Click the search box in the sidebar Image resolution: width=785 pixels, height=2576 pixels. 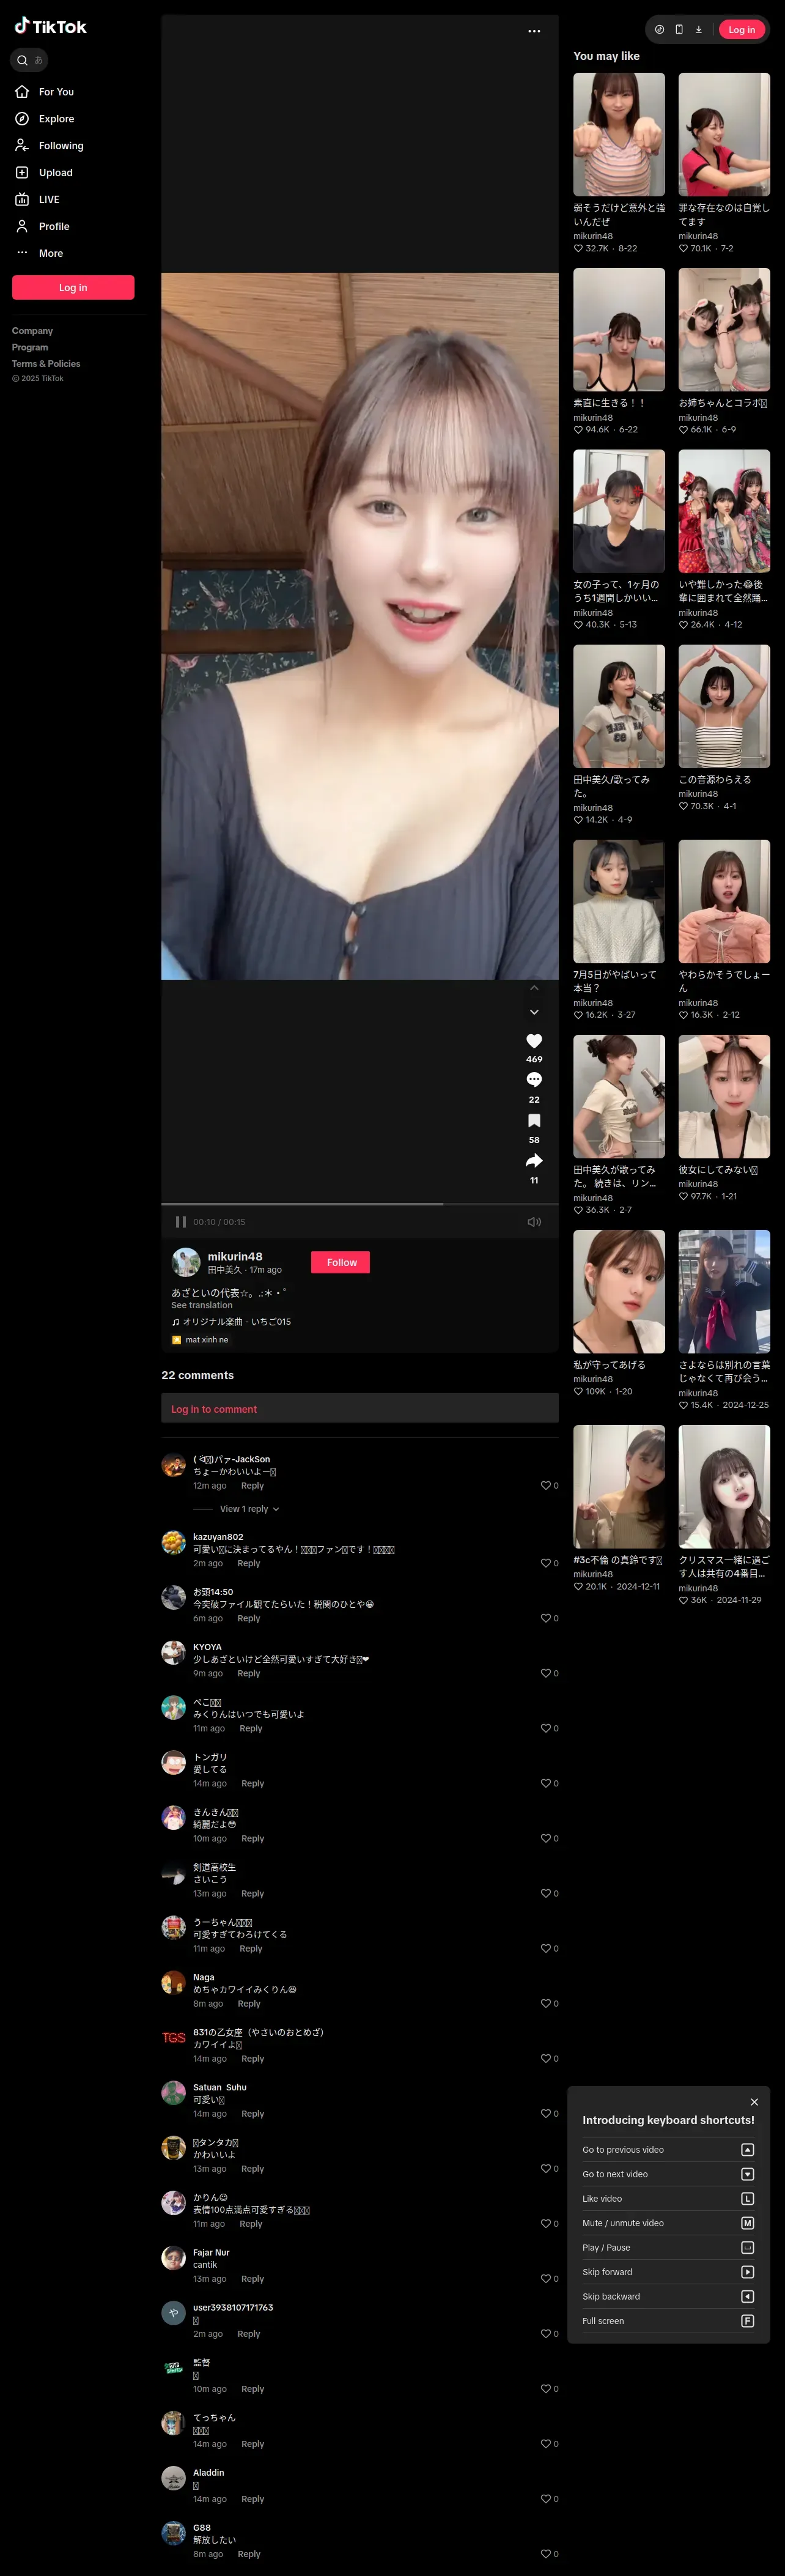coord(29,60)
